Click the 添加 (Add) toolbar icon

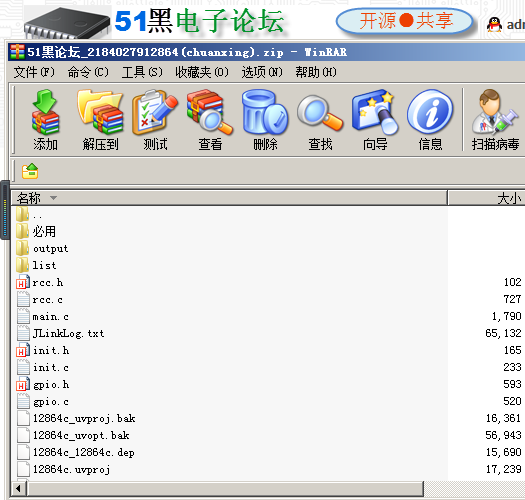(x=46, y=112)
